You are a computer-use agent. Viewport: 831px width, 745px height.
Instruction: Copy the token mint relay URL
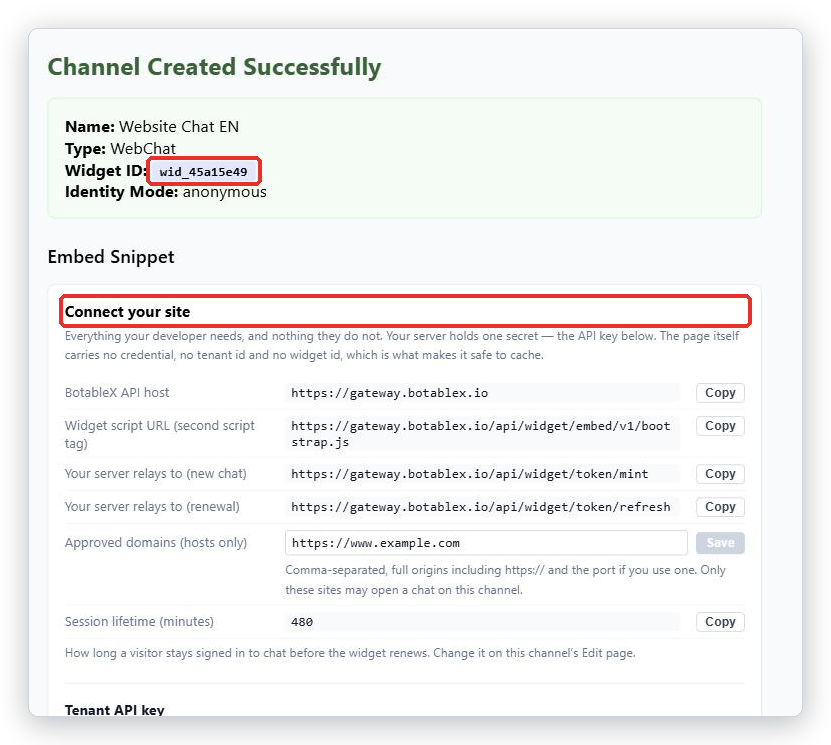point(720,474)
